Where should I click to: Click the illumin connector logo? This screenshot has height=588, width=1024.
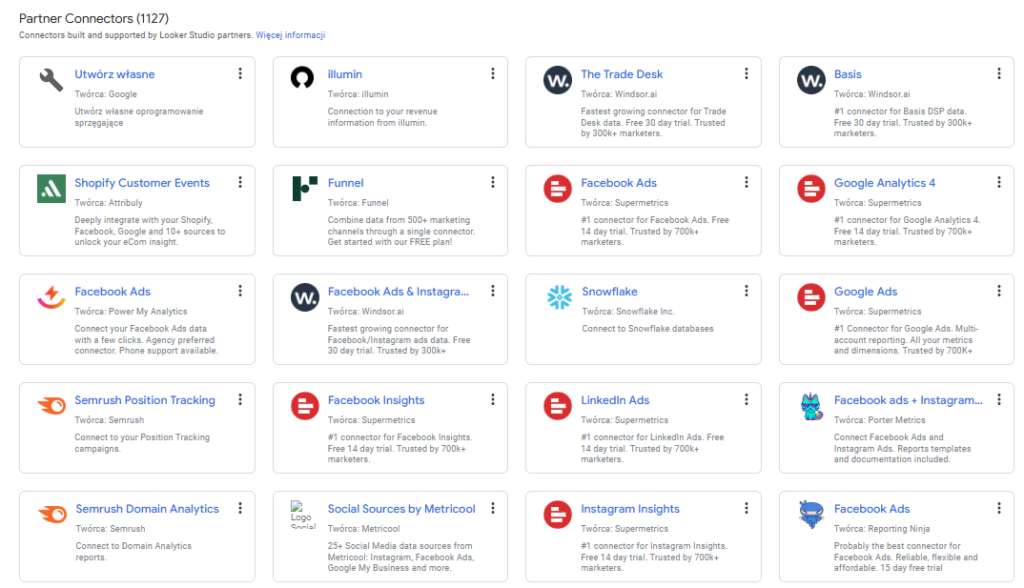pos(304,80)
